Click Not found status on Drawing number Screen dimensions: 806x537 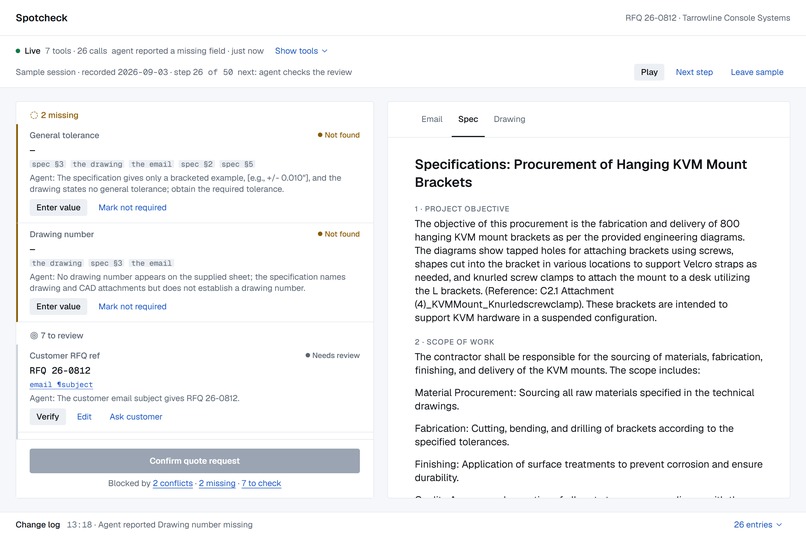click(339, 234)
